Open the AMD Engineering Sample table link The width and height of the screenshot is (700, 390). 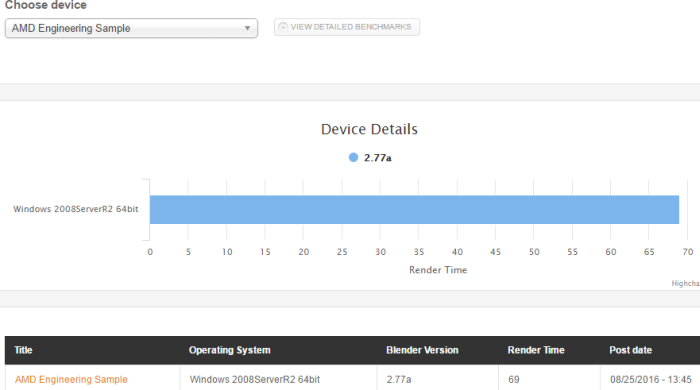click(71, 379)
